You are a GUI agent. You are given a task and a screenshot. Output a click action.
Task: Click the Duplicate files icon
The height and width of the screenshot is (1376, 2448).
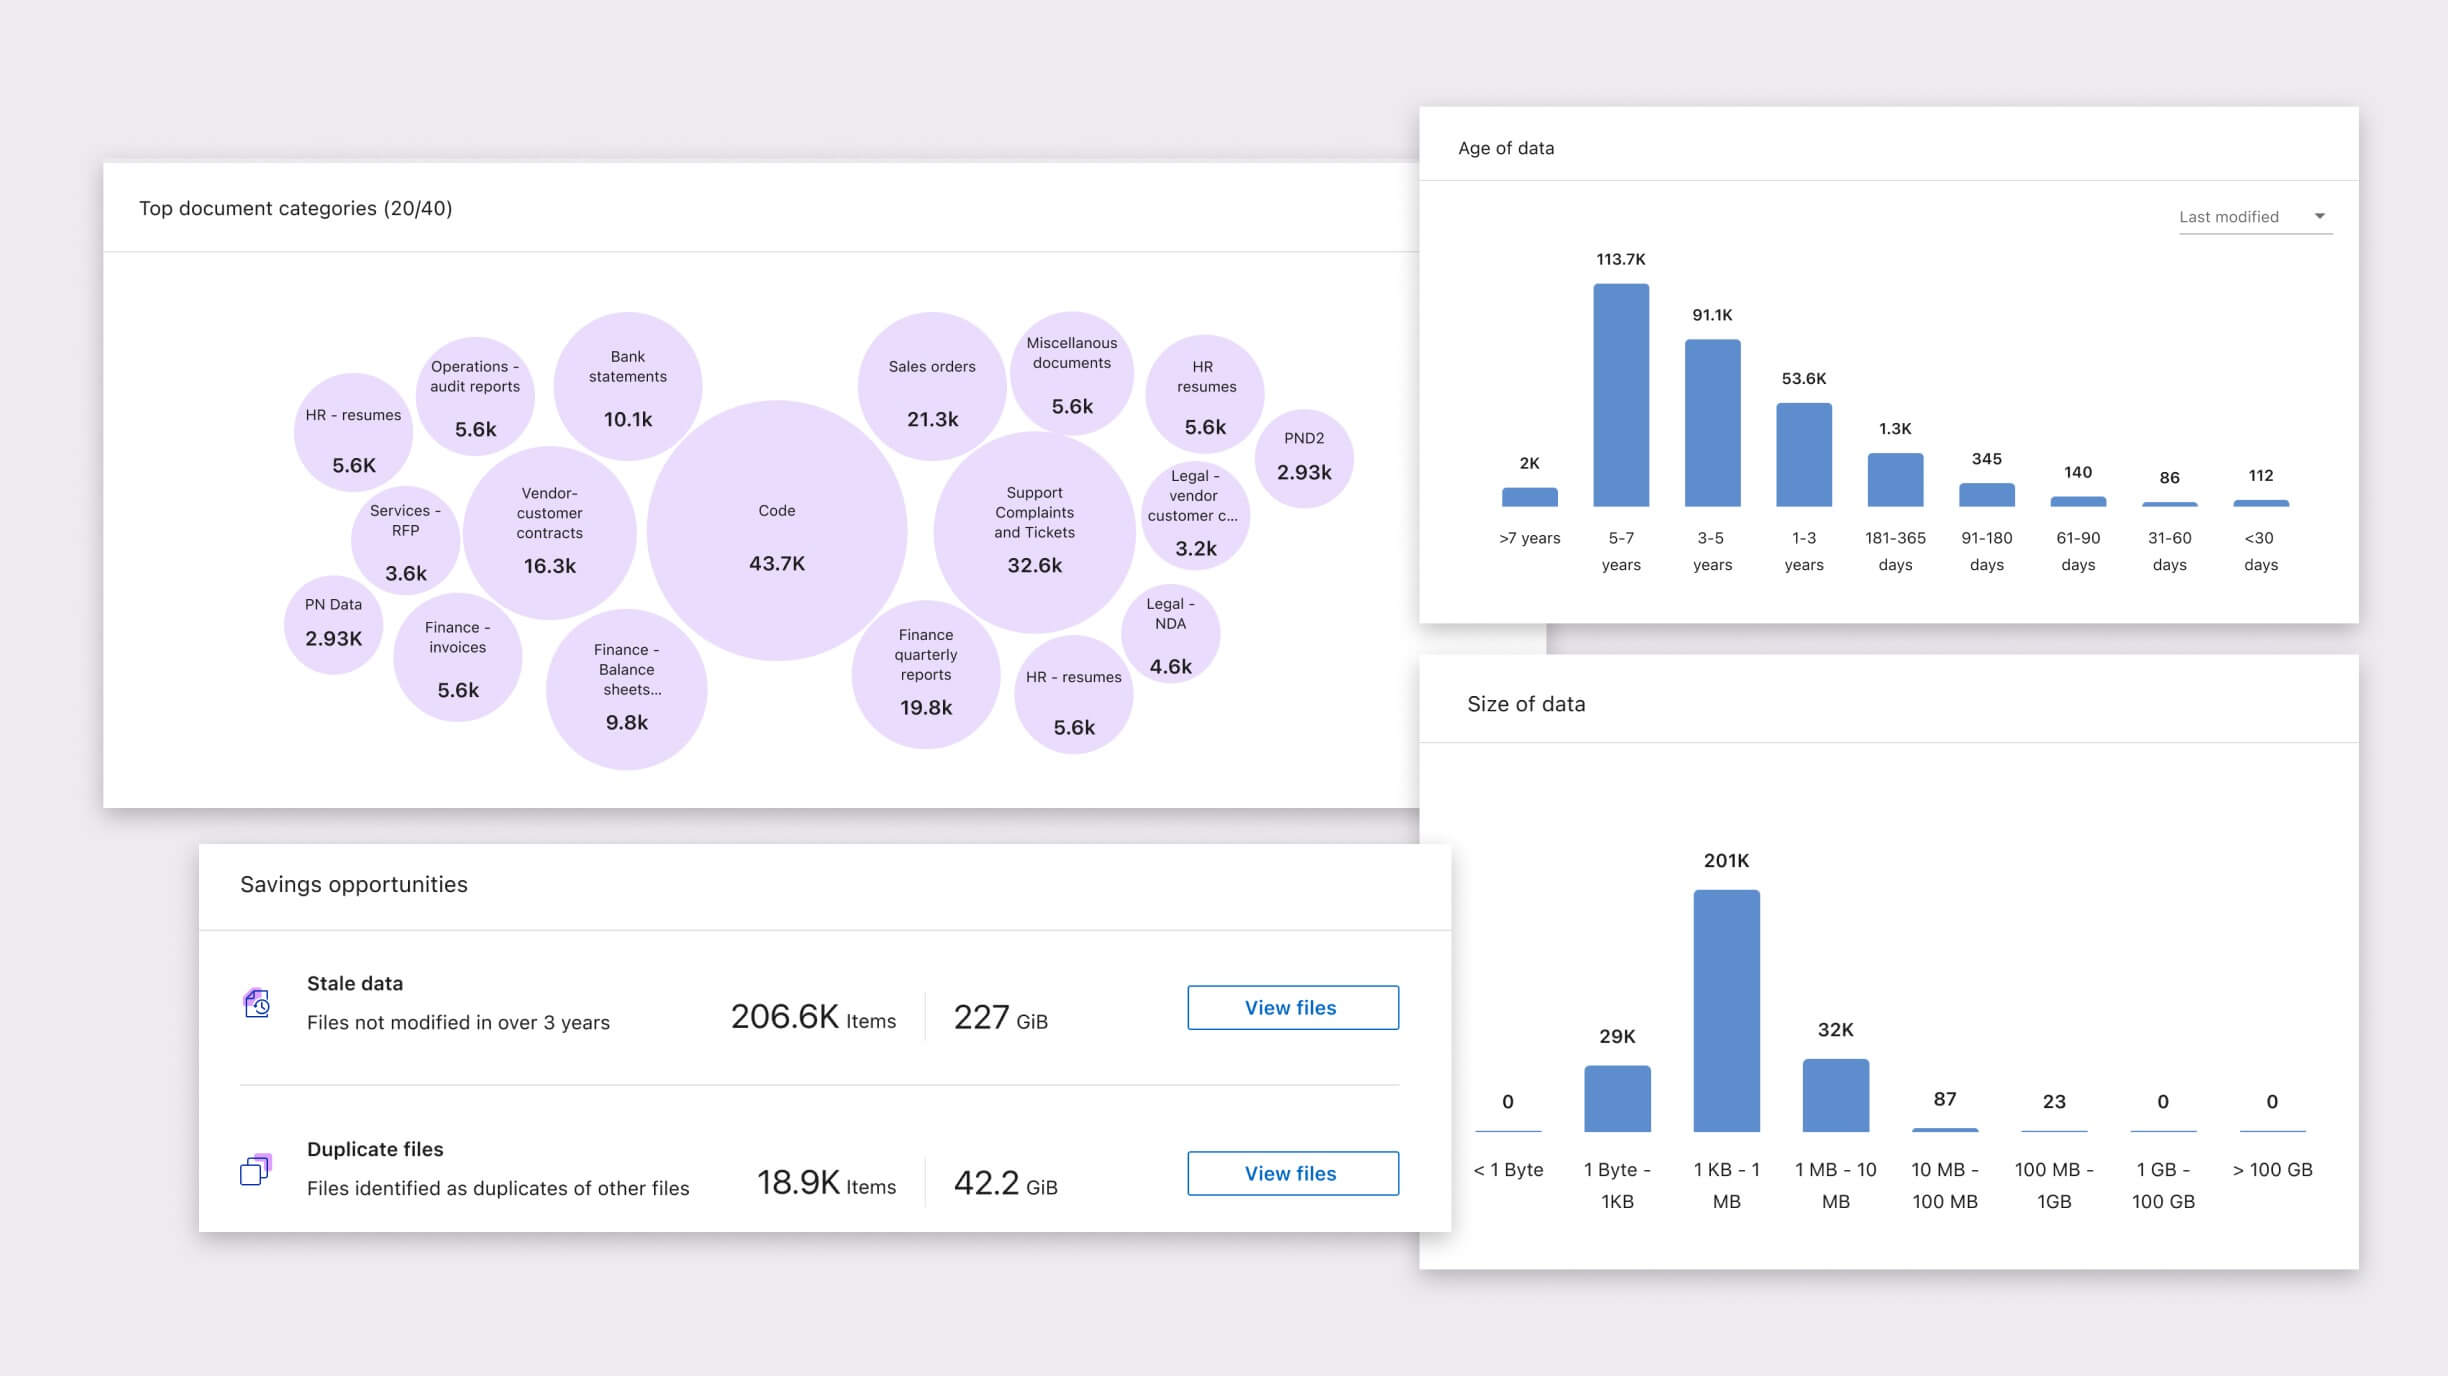[256, 1169]
